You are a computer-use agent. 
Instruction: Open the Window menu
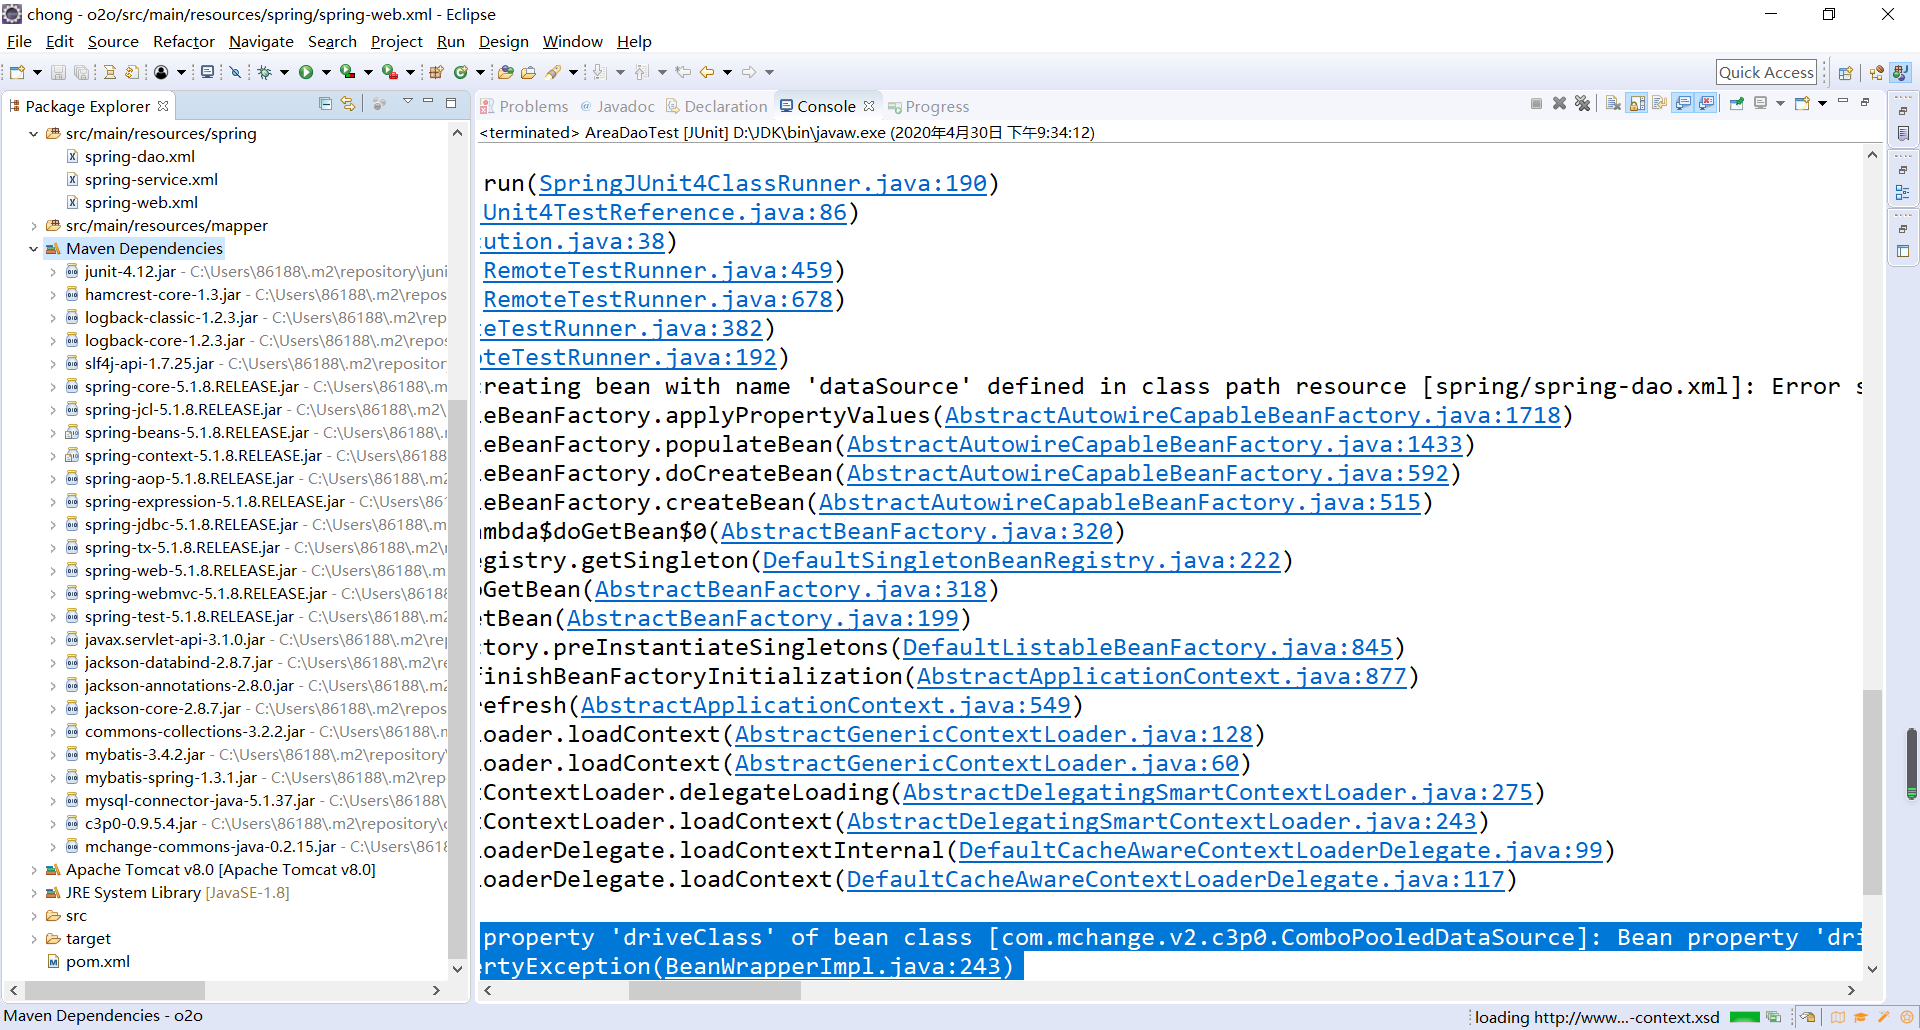tap(572, 41)
